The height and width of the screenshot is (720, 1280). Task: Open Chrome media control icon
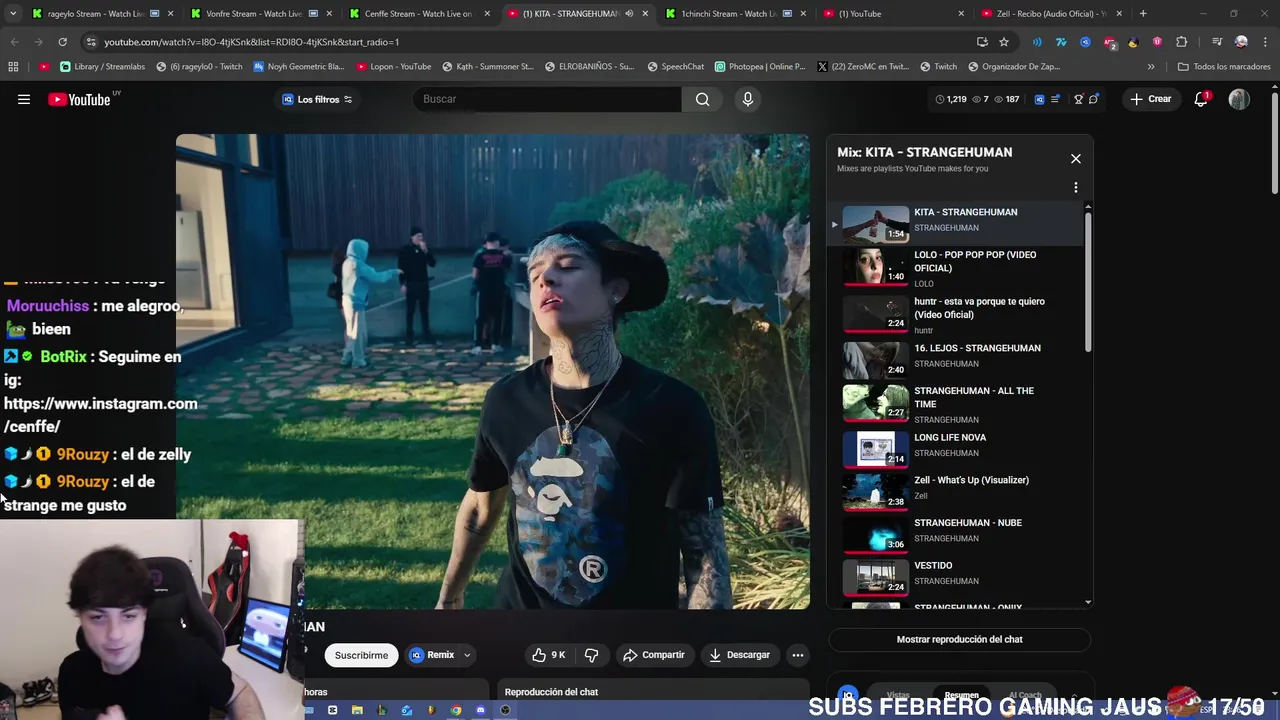[x=1217, y=42]
